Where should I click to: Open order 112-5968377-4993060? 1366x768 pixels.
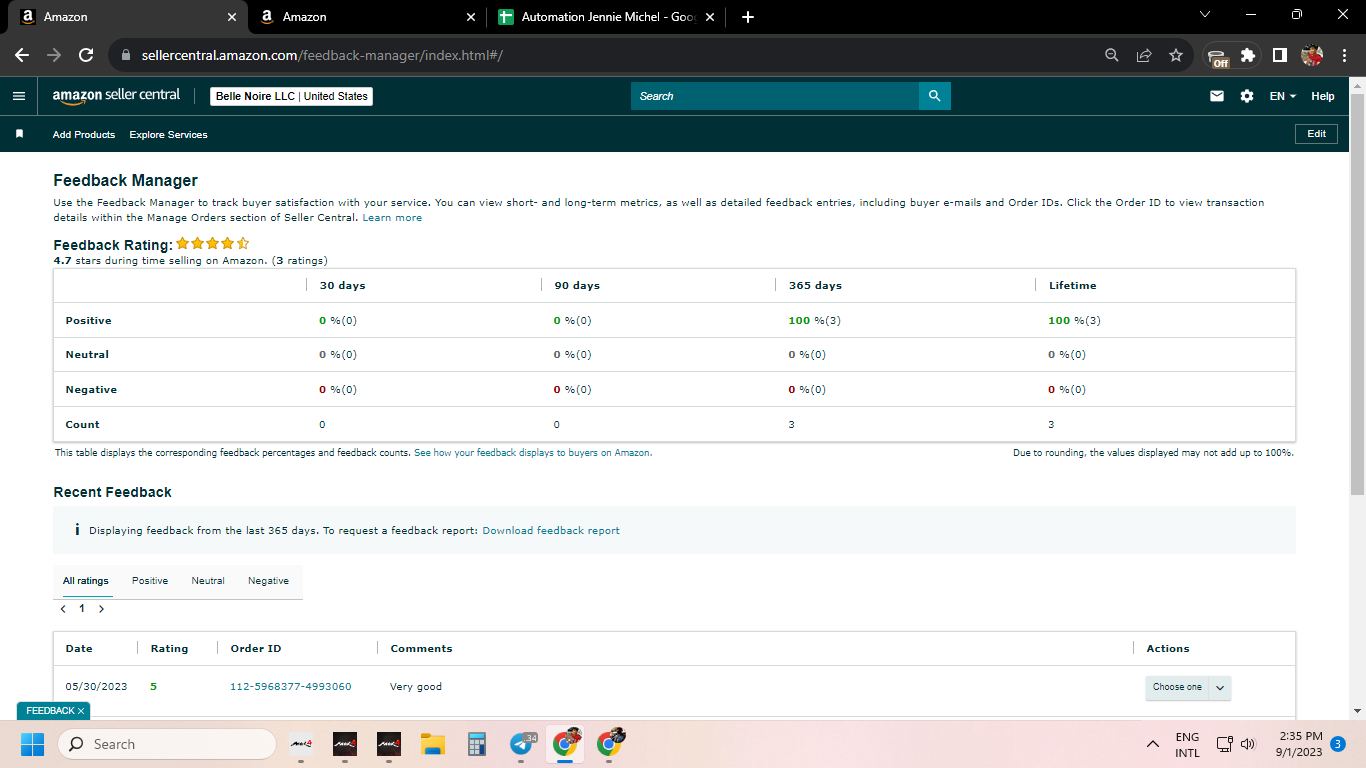[x=291, y=687]
